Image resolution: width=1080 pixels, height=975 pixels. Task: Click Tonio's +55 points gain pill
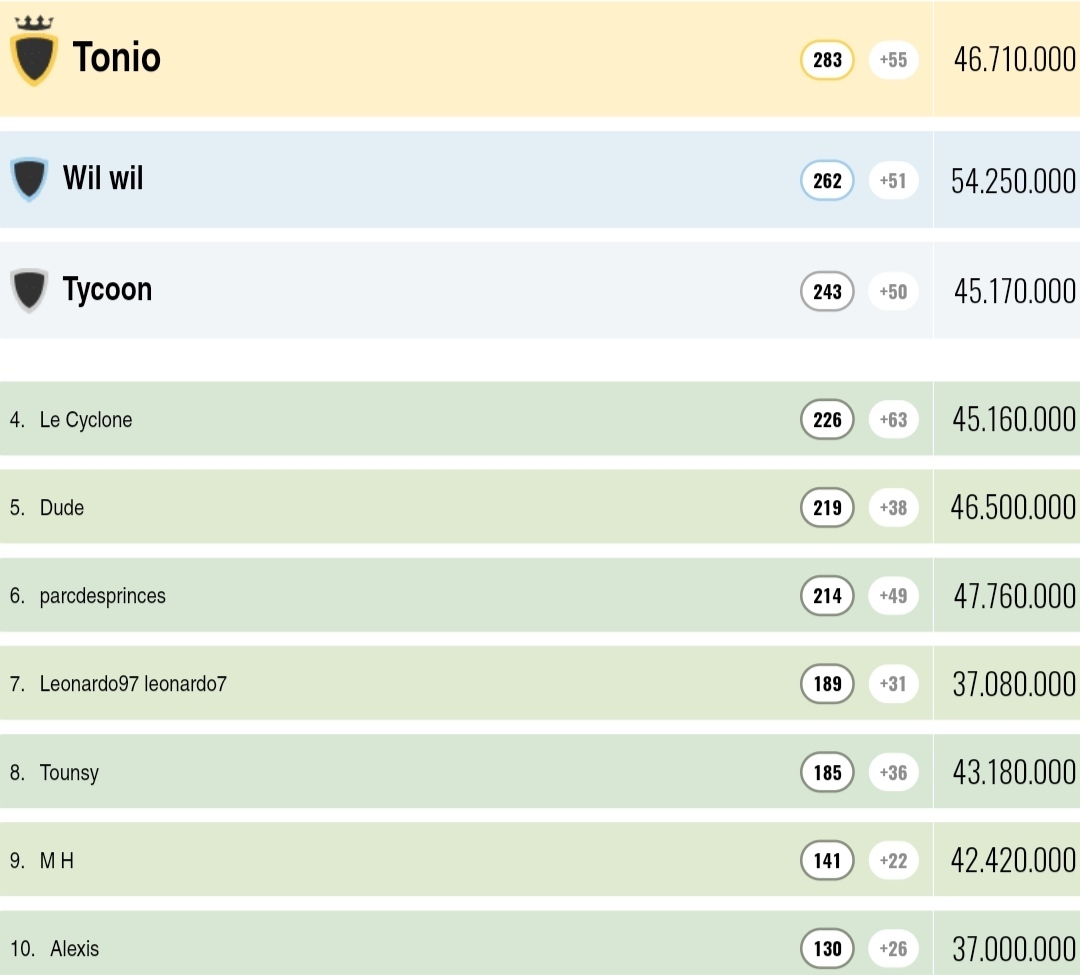pos(893,60)
